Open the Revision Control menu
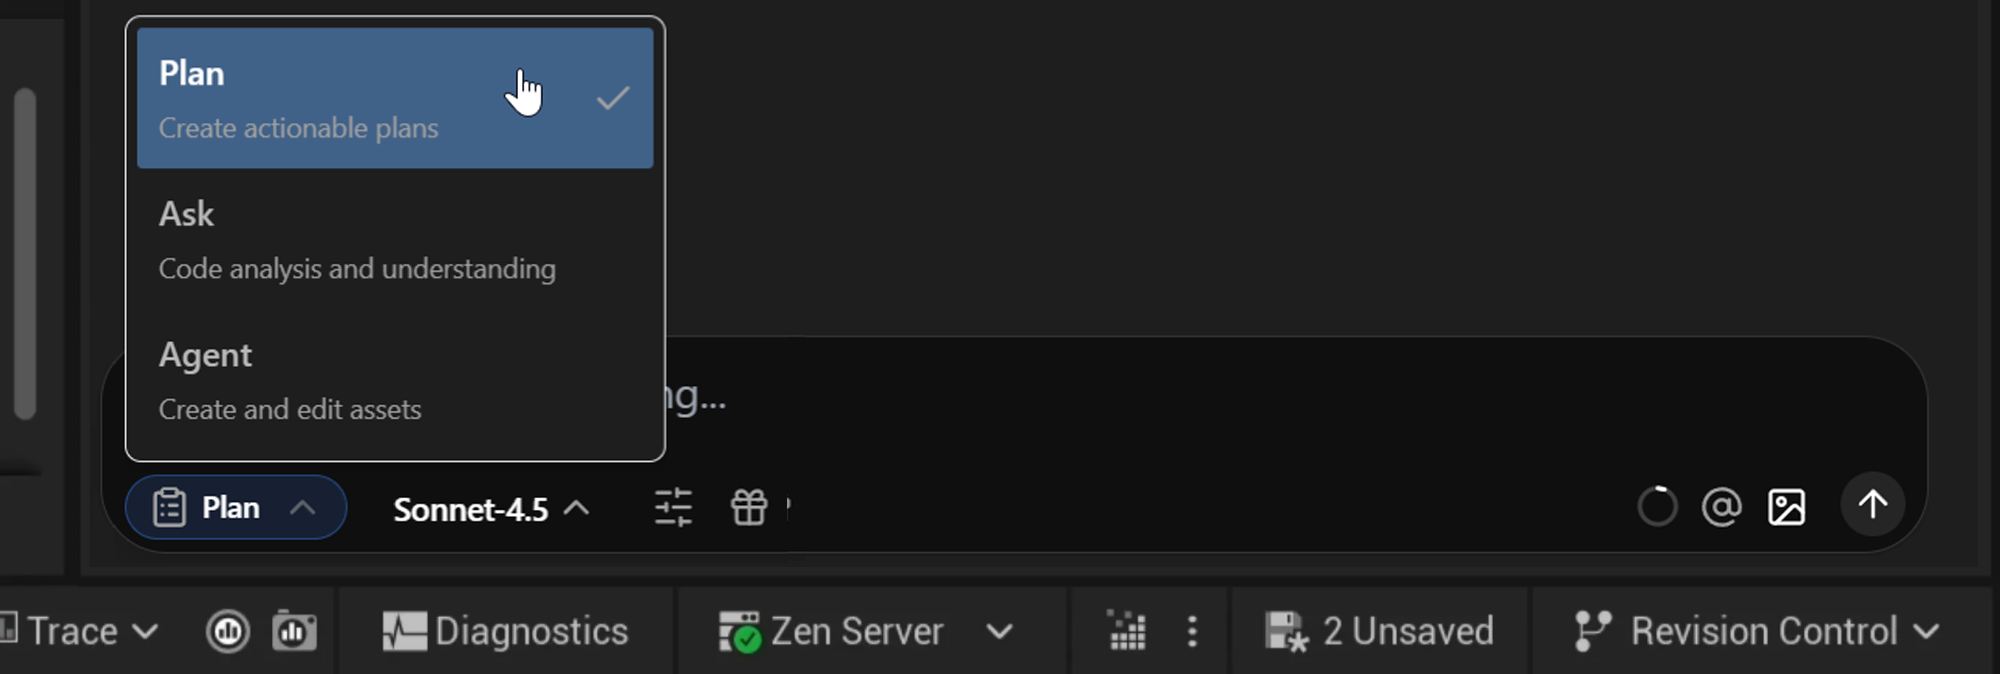The width and height of the screenshot is (2000, 674). click(x=1757, y=631)
